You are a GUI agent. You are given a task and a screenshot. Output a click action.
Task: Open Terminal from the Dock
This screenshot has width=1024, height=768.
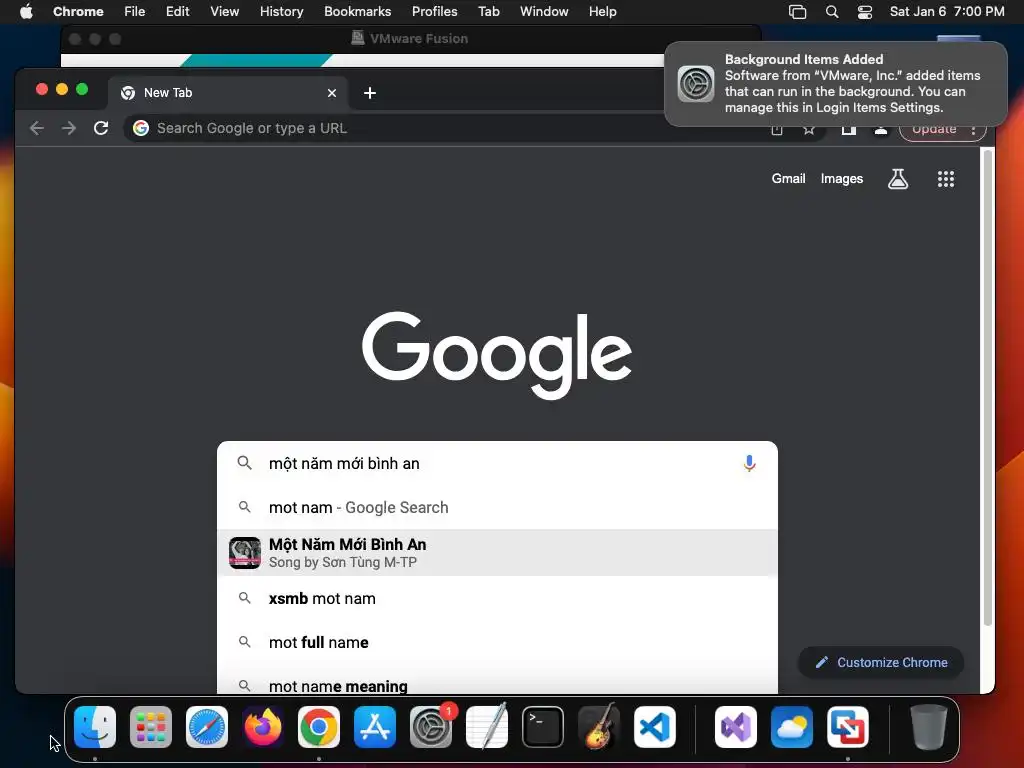coord(543,727)
